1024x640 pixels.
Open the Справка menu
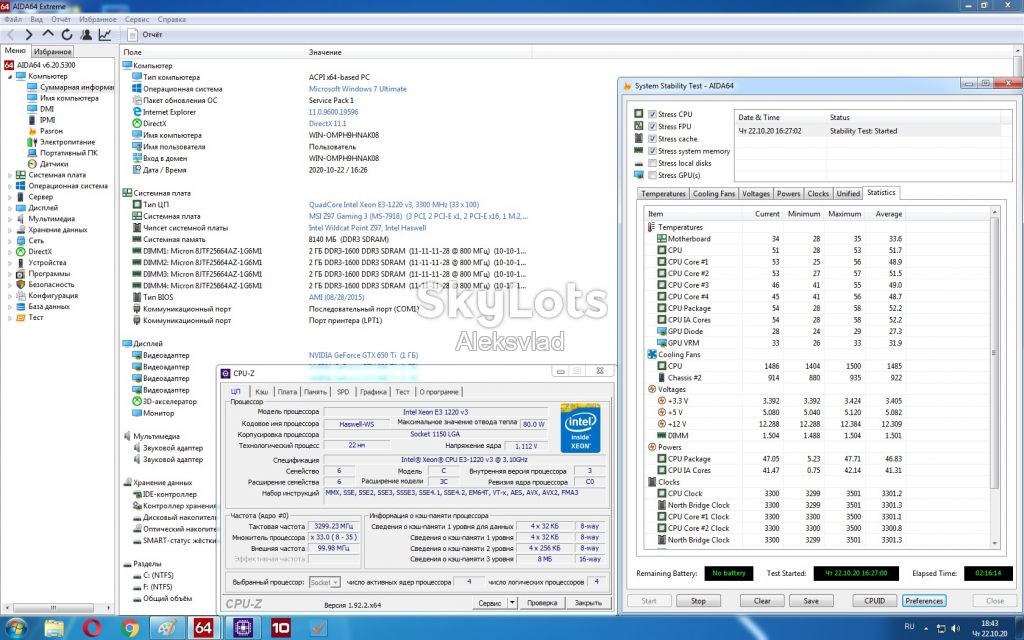(x=172, y=20)
